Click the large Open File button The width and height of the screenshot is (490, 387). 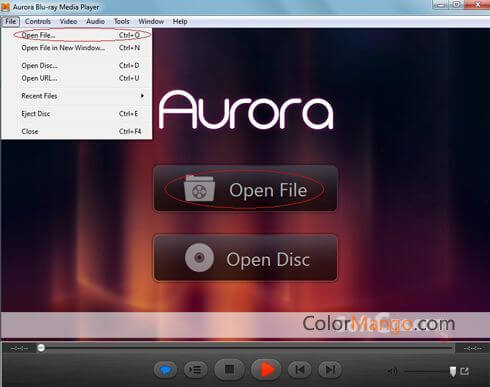tap(245, 188)
